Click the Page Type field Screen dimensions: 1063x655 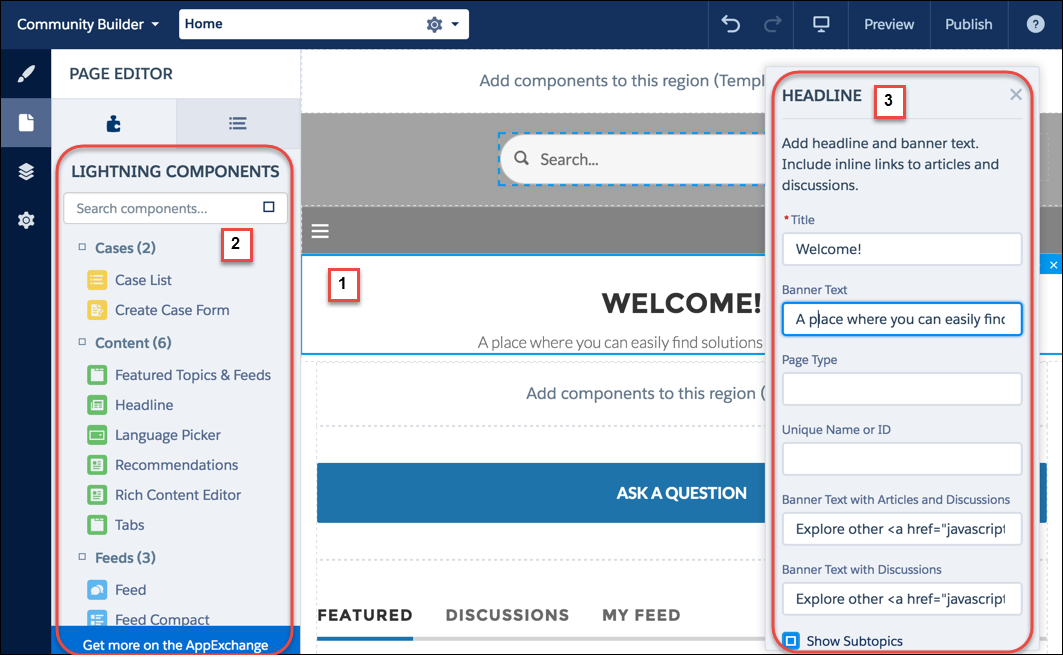[902, 389]
